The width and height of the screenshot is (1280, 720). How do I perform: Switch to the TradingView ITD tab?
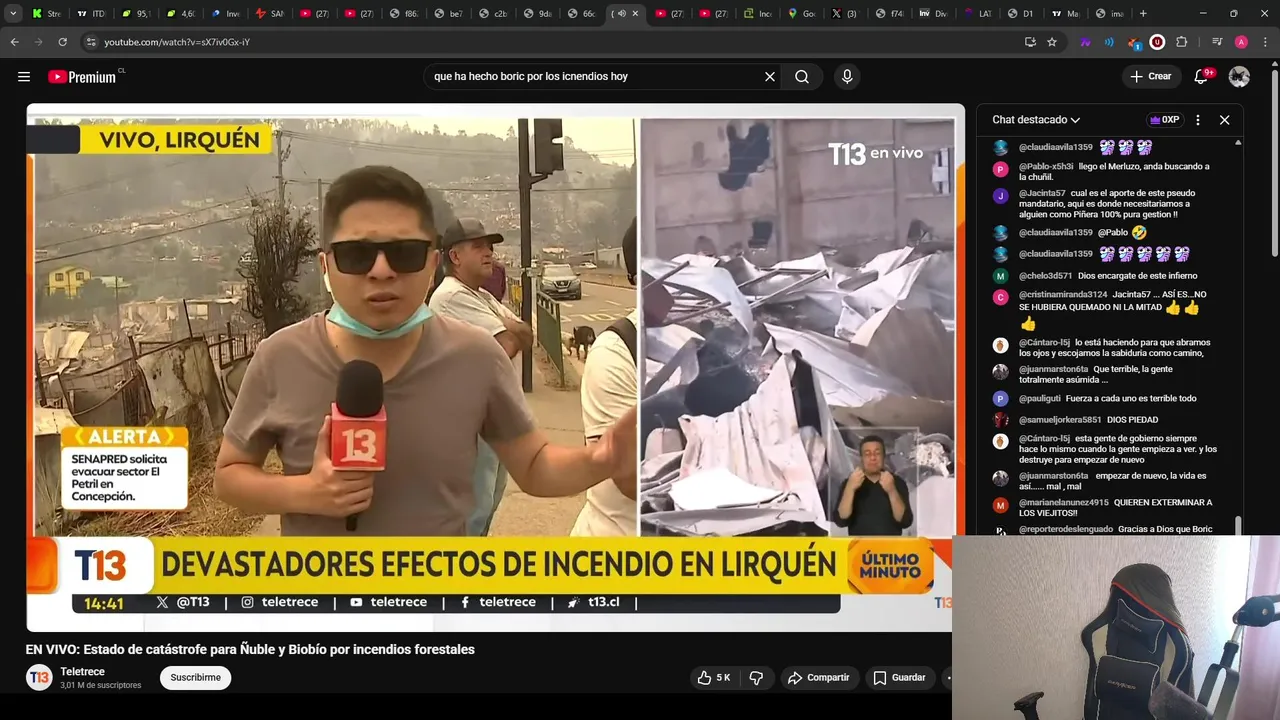coord(91,13)
